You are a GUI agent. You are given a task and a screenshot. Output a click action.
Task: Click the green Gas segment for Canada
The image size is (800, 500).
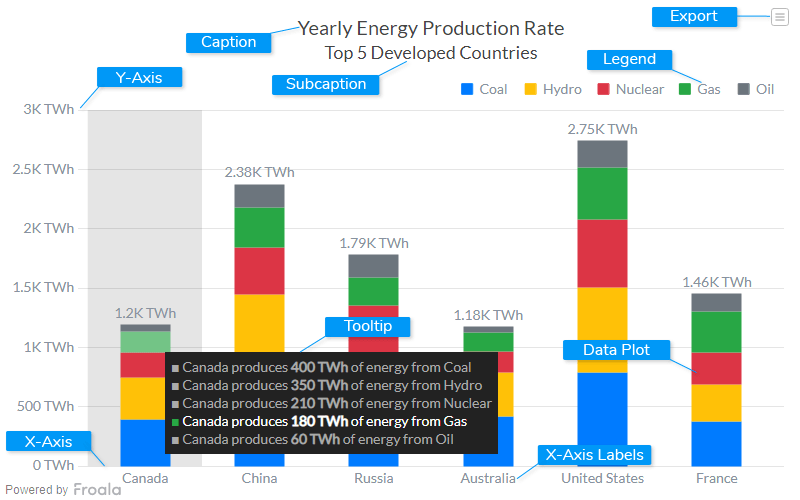point(145,342)
